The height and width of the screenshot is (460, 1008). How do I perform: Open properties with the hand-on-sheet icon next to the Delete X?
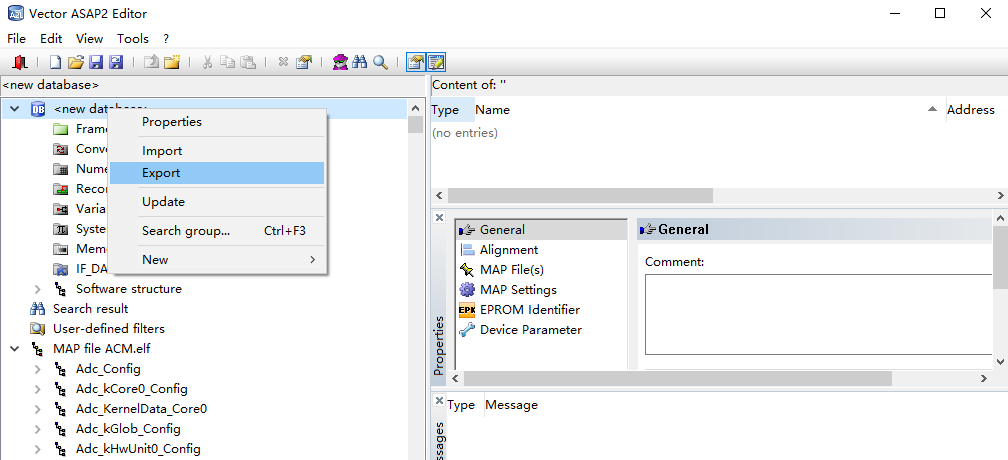303,62
